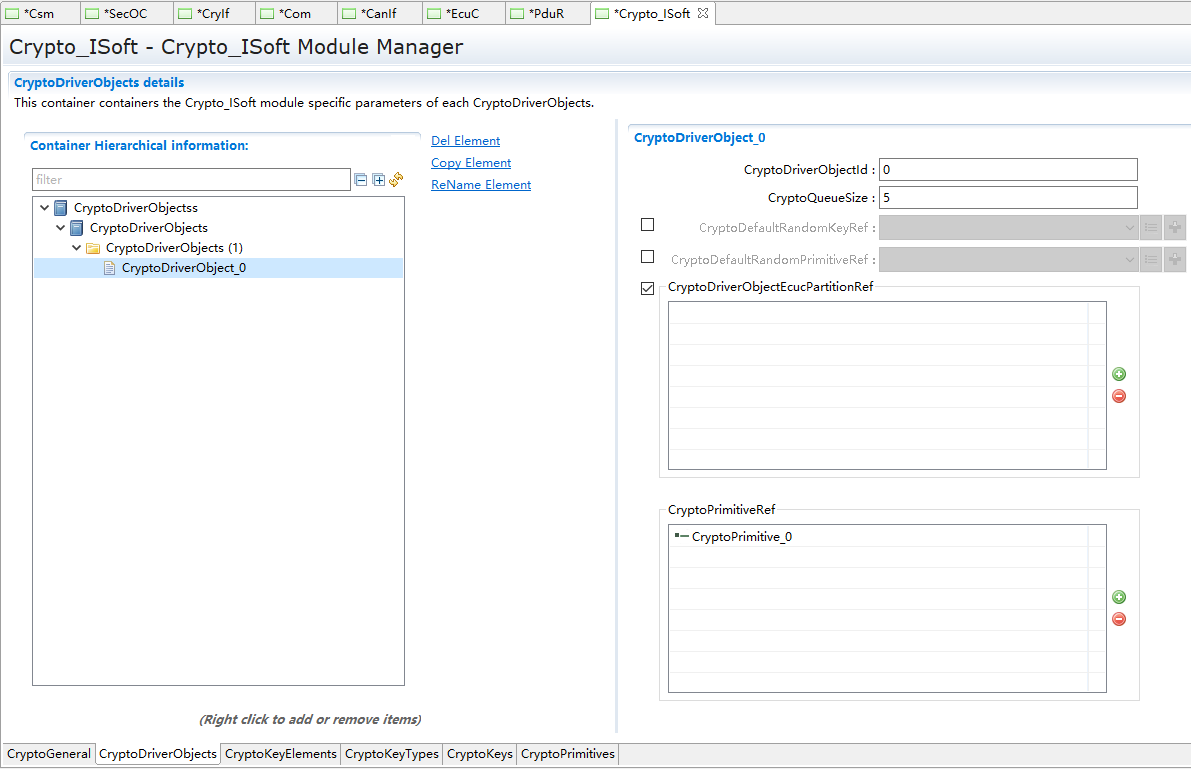
Task: Select CryptoPrimitive_0 in the CryptoPrimitiveRef list
Action: [x=741, y=537]
